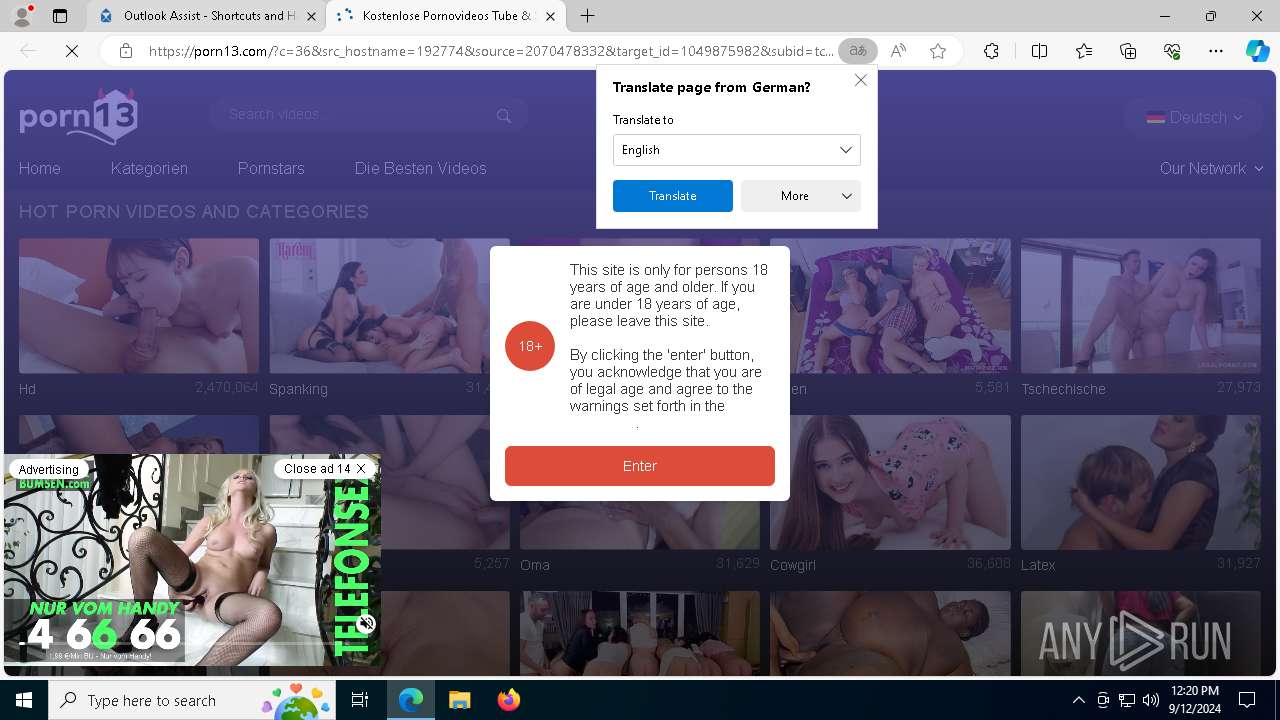Open the Extensions icon
The image size is (1280, 720).
991,51
